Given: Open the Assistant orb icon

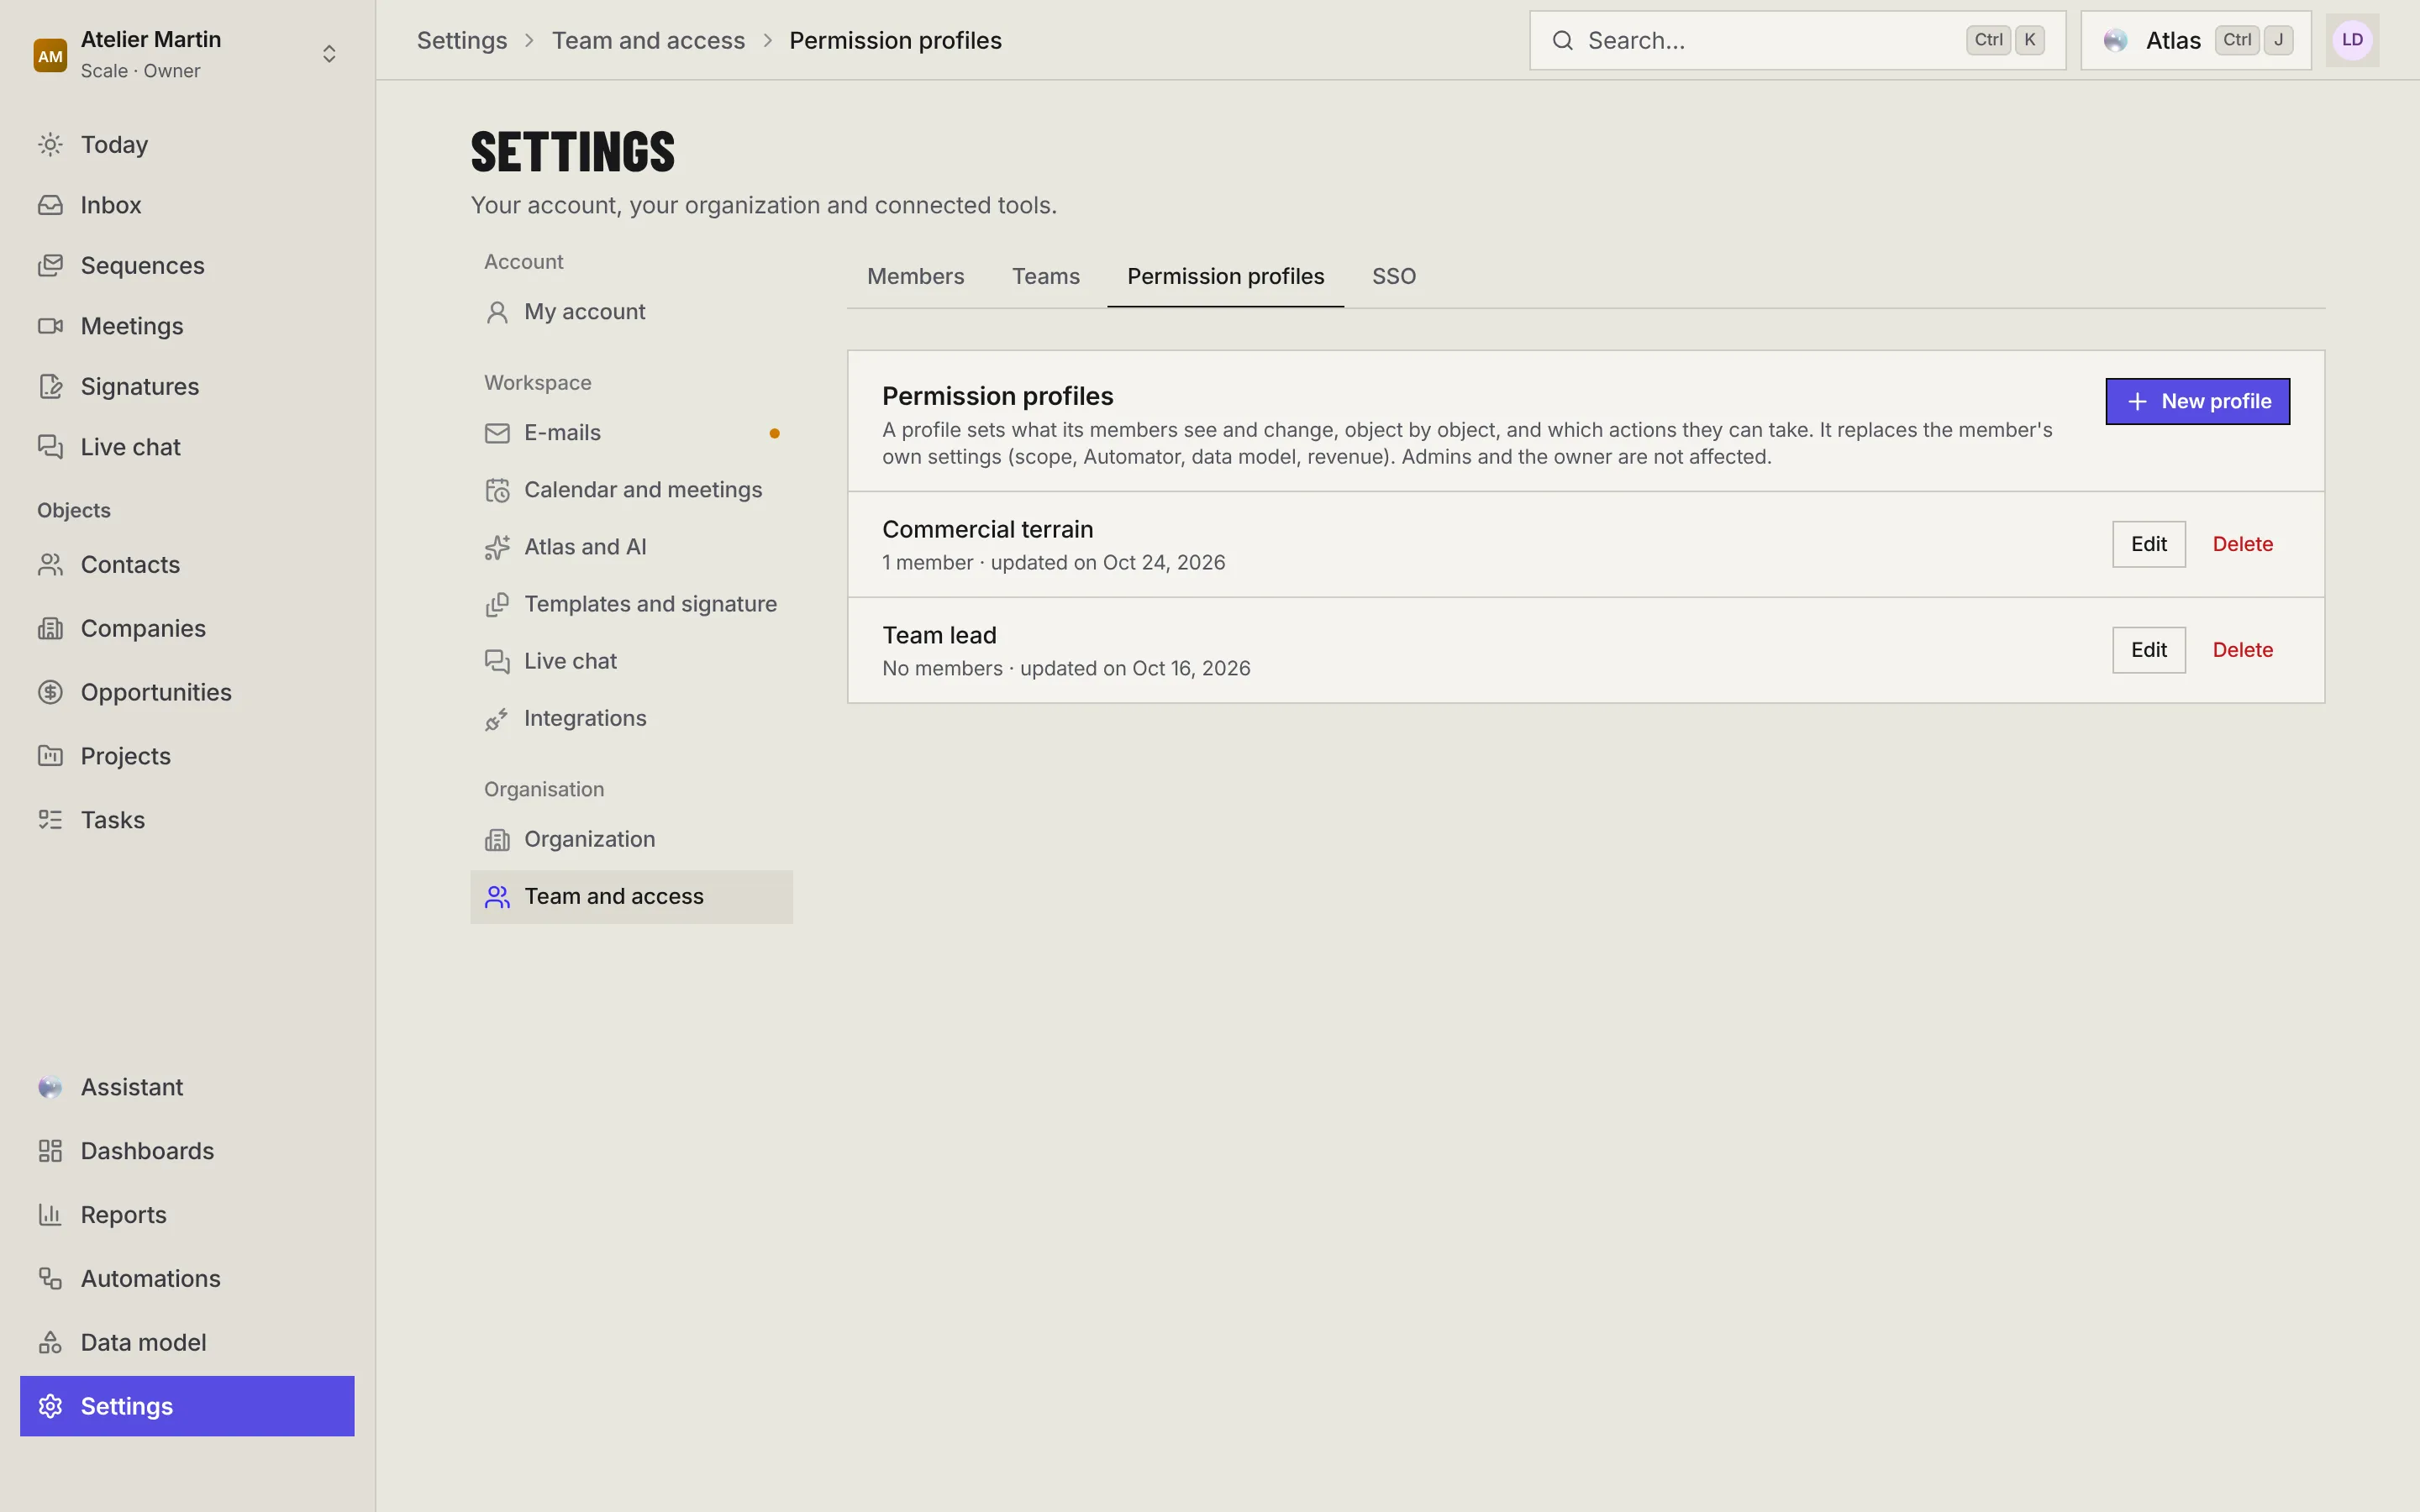Looking at the screenshot, I should 50,1087.
